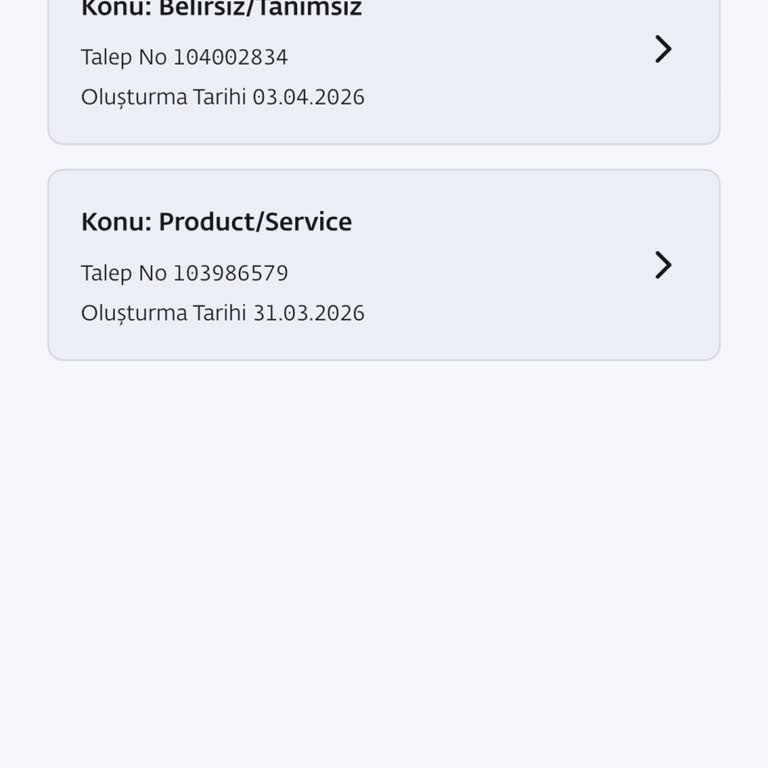Click empty area below the request list

pyautogui.click(x=384, y=560)
